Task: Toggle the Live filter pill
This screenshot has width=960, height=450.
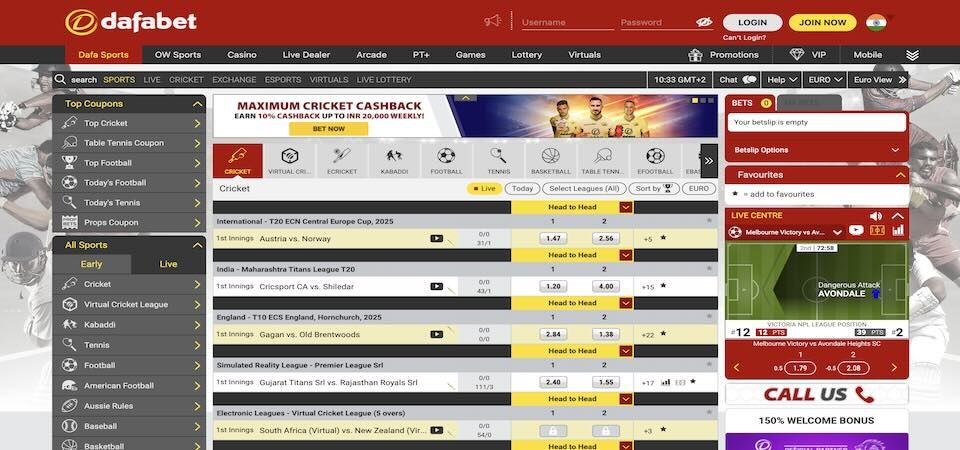Action: 484,189
